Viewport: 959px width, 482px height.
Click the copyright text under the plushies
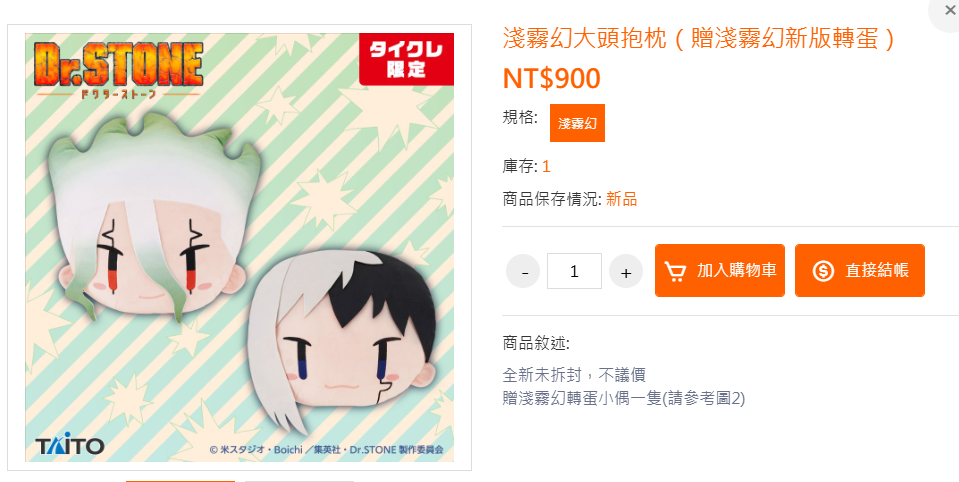326,450
